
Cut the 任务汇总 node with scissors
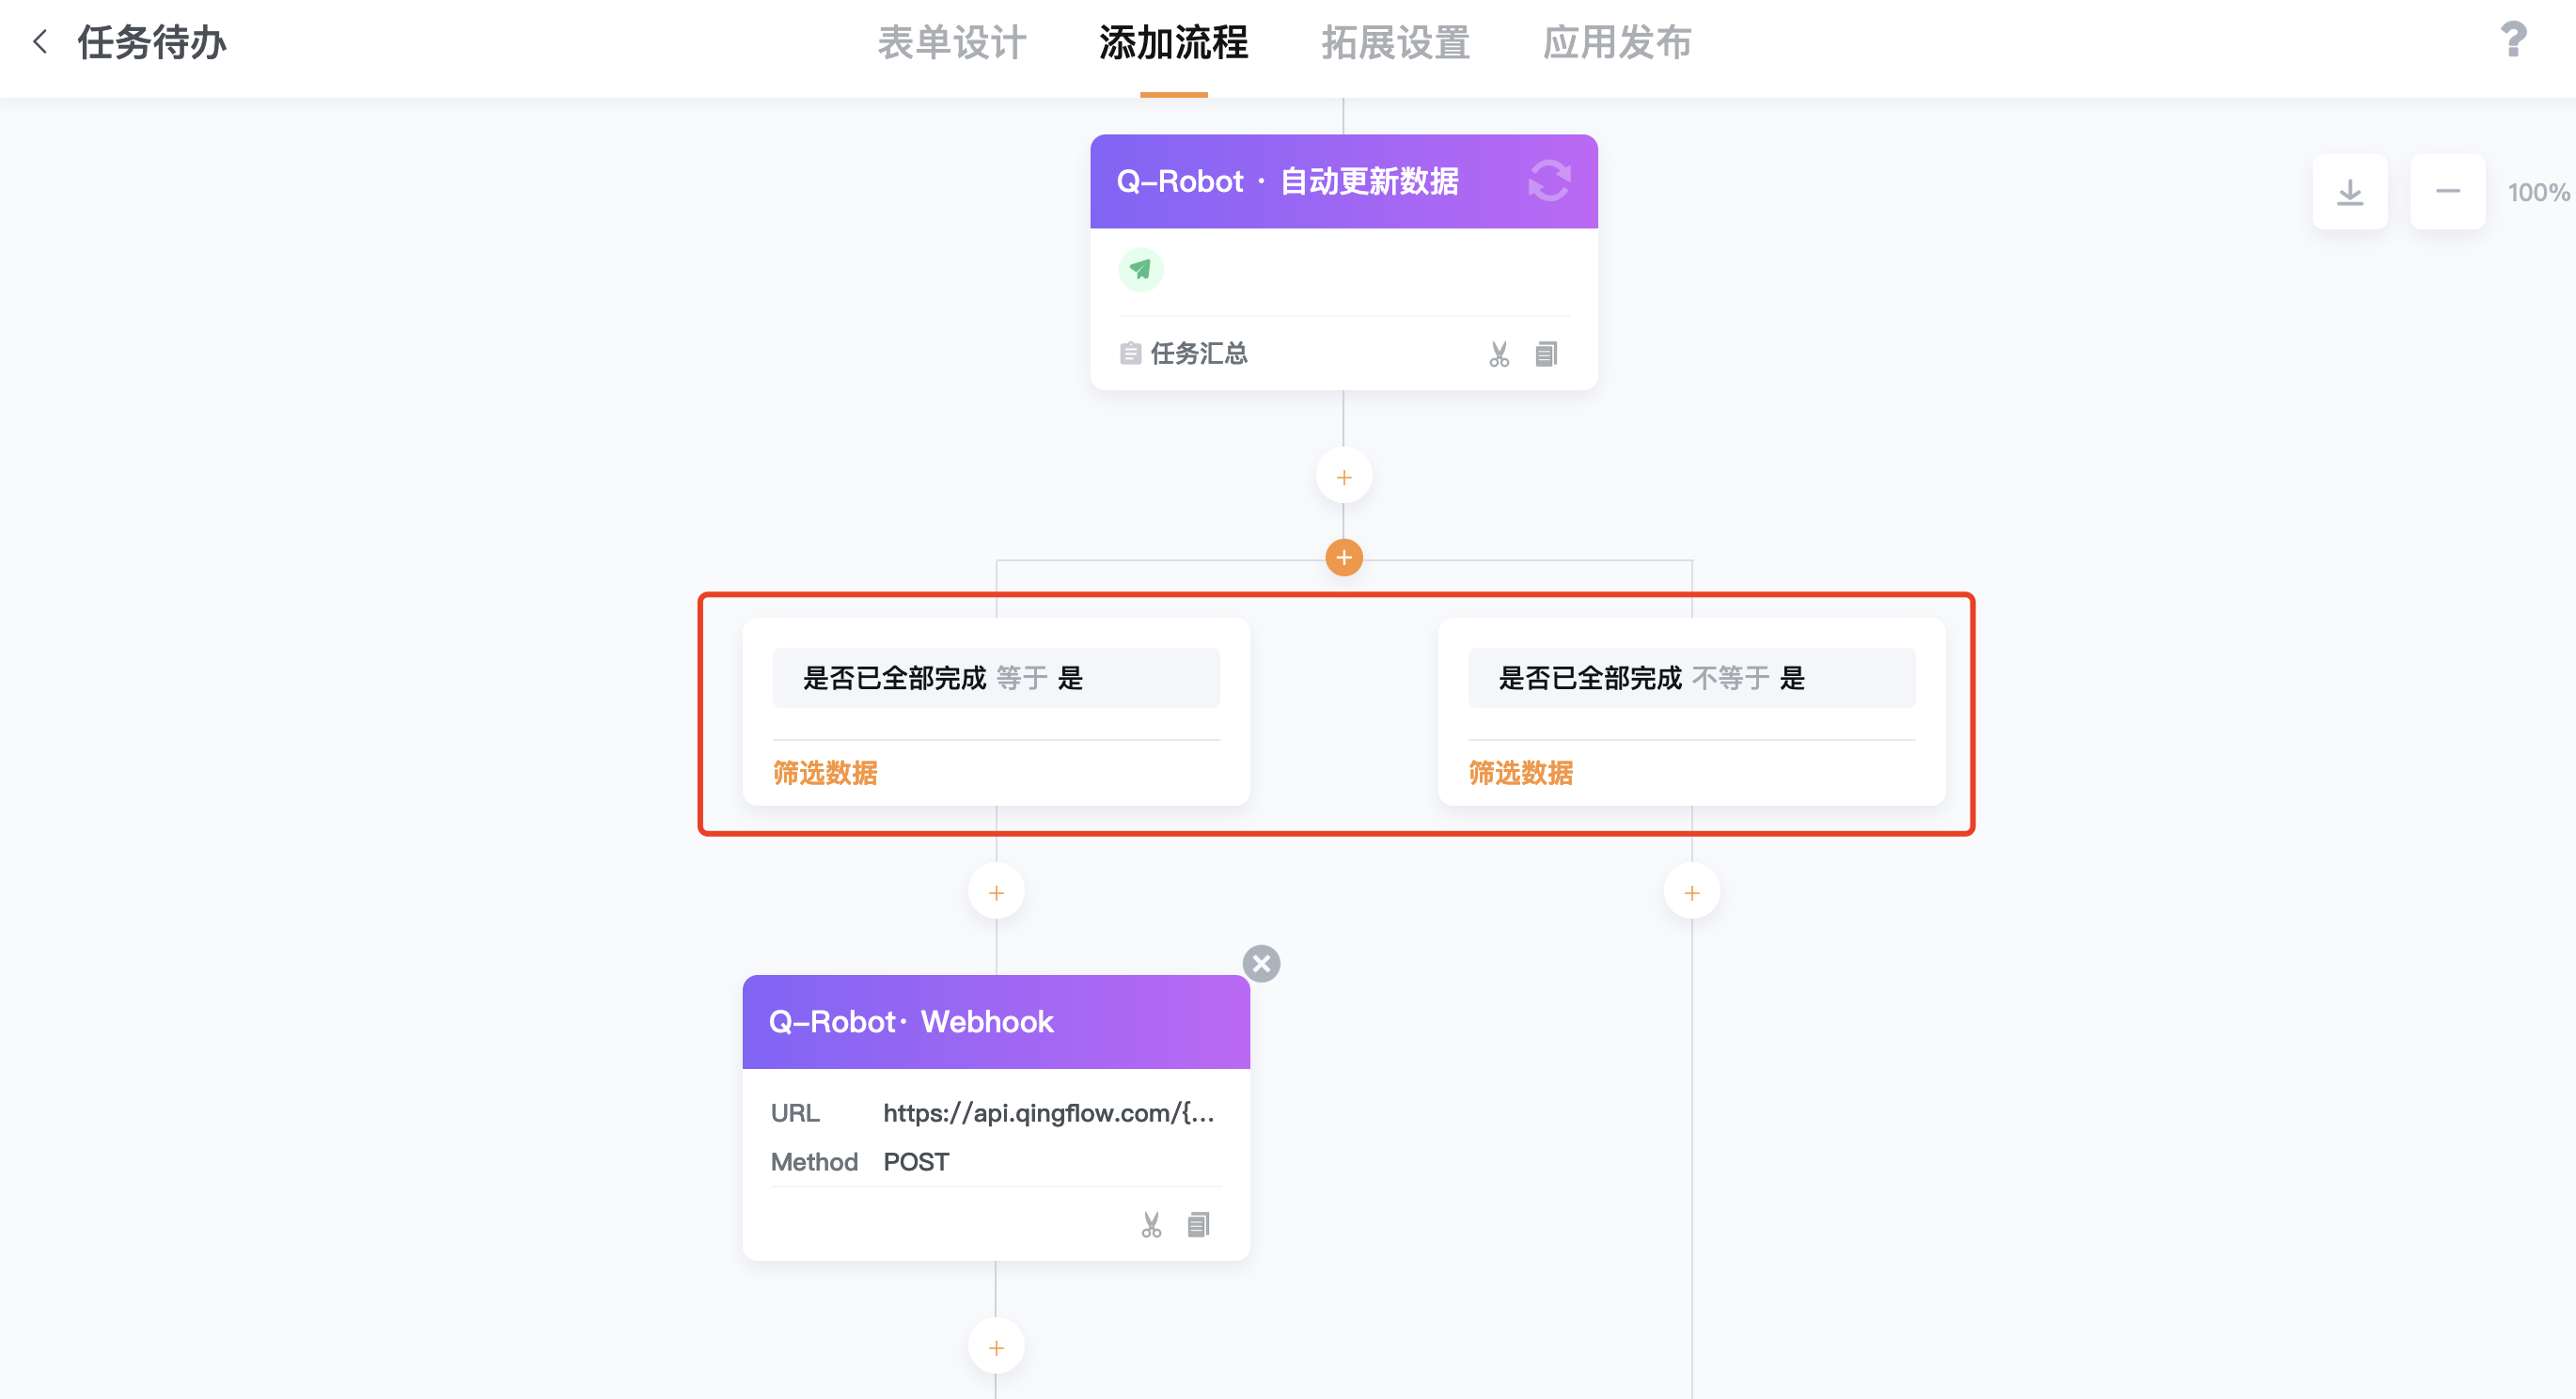pyautogui.click(x=1498, y=354)
